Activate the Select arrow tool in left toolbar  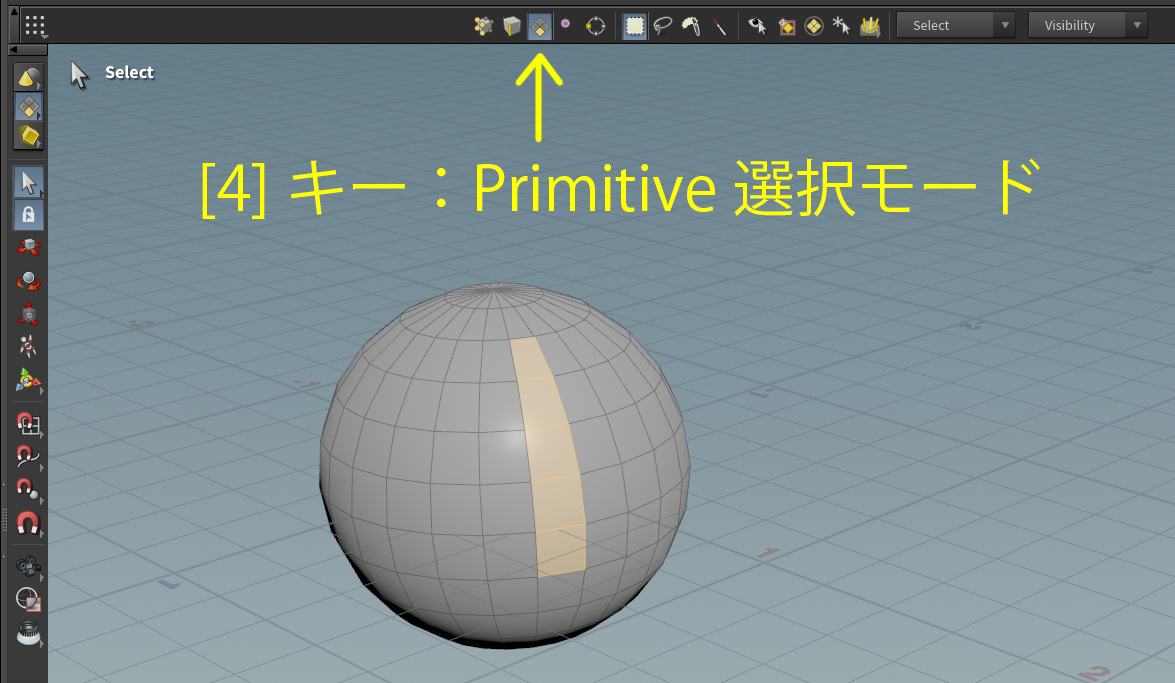click(x=28, y=182)
